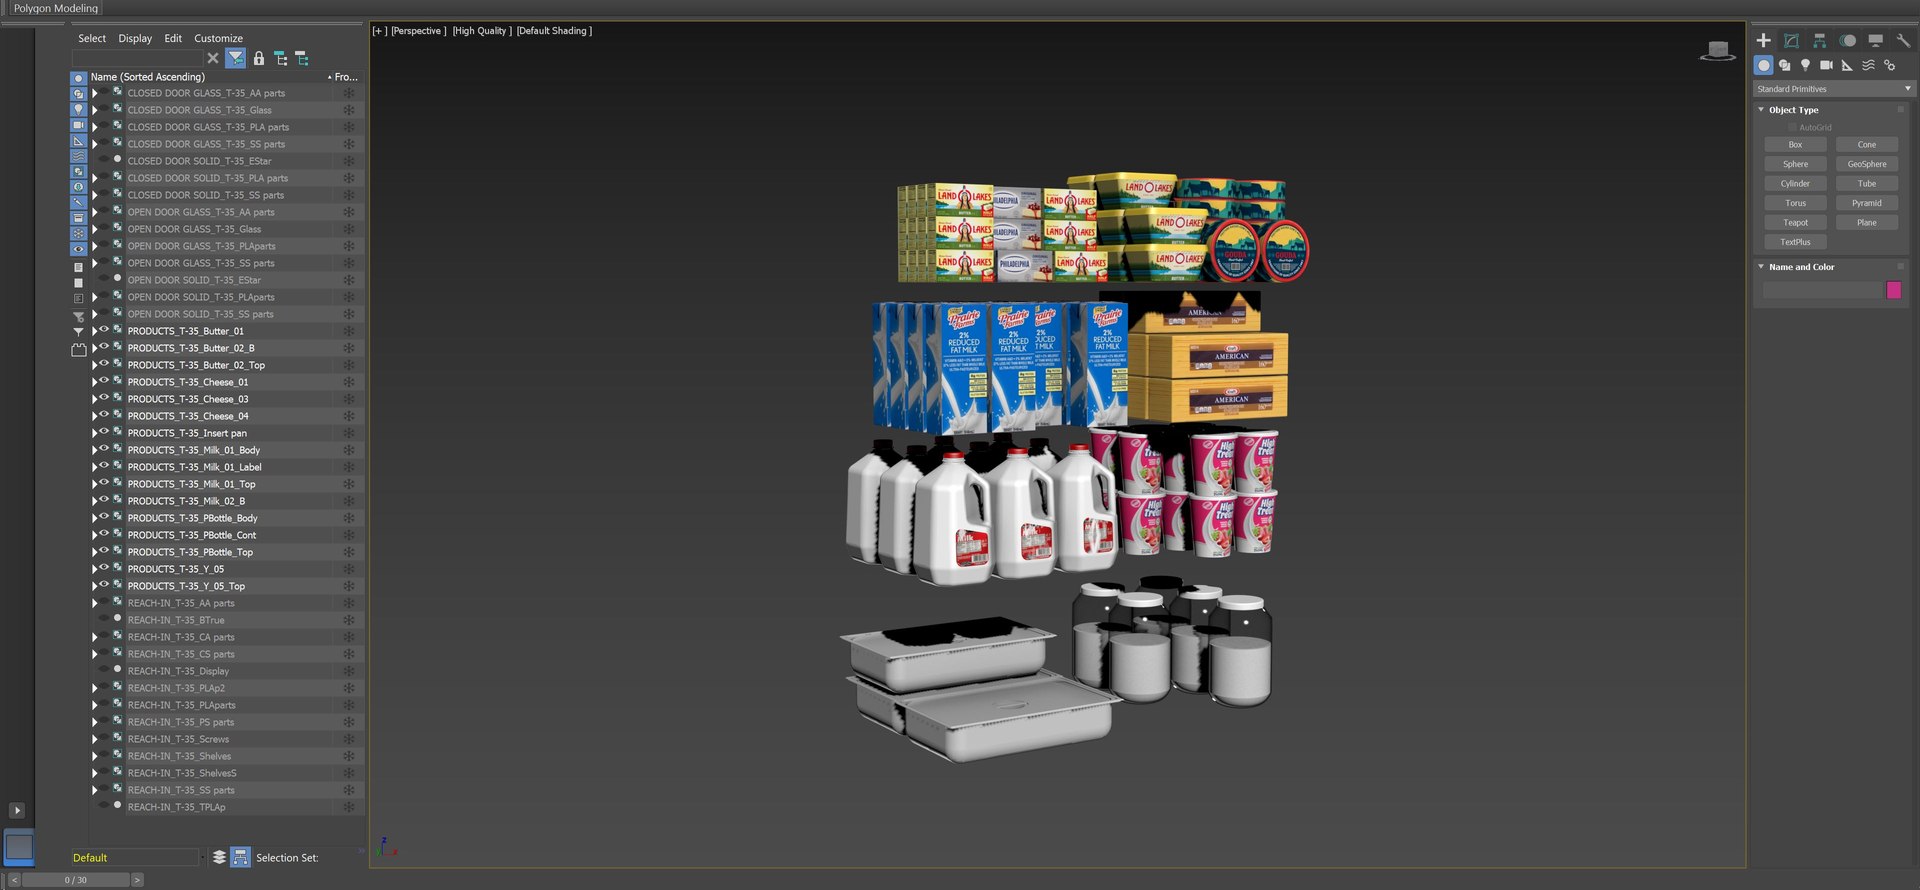
Task: Open the Create command panel tab
Action: pos(1764,40)
